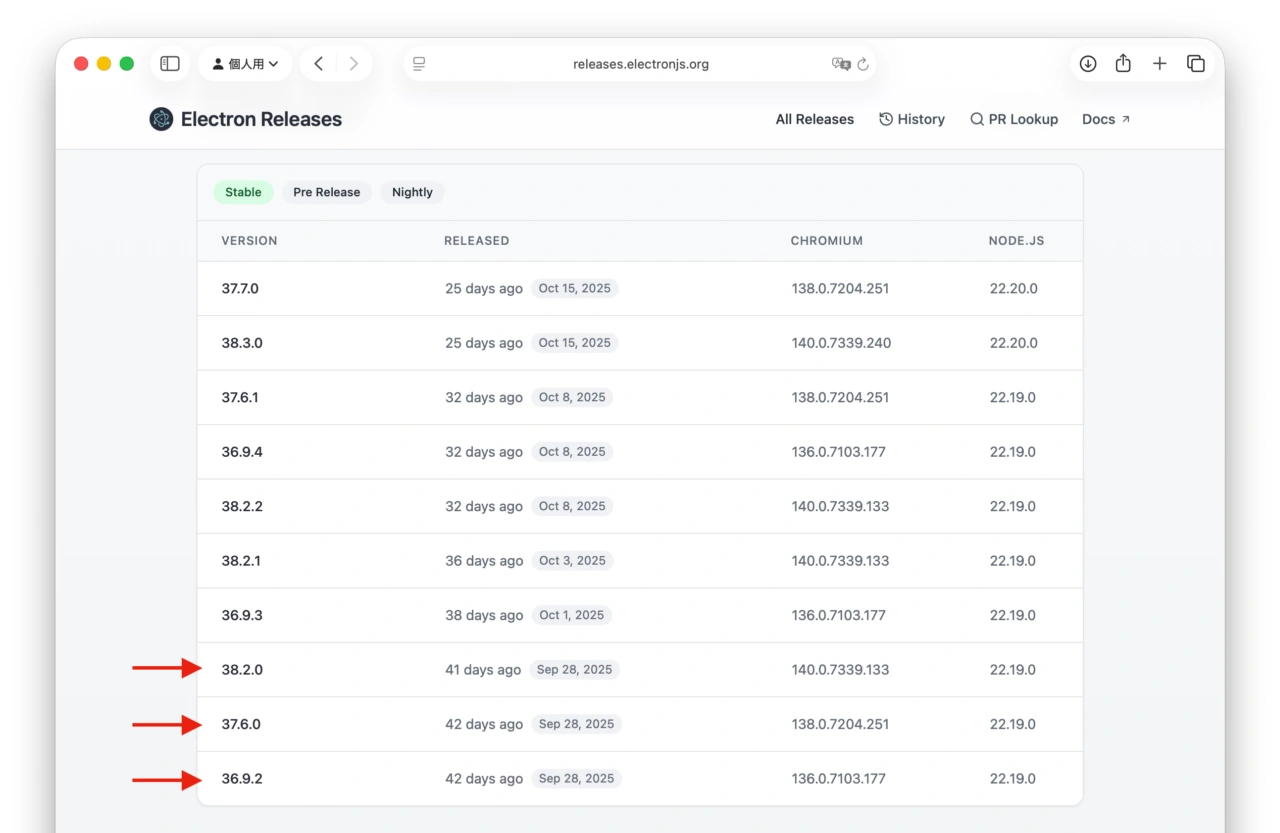Deselect the Stable release filter
This screenshot has height=833, width=1280.
[x=243, y=192]
